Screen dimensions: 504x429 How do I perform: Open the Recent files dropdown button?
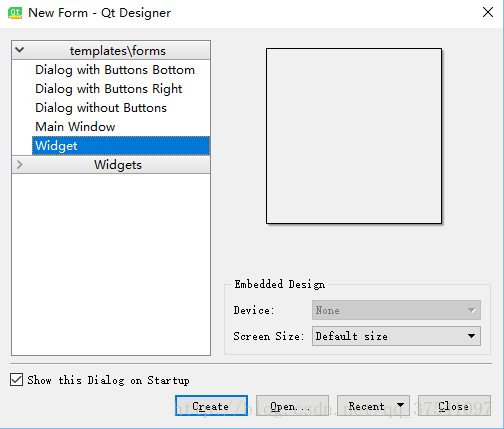pyautogui.click(x=373, y=406)
